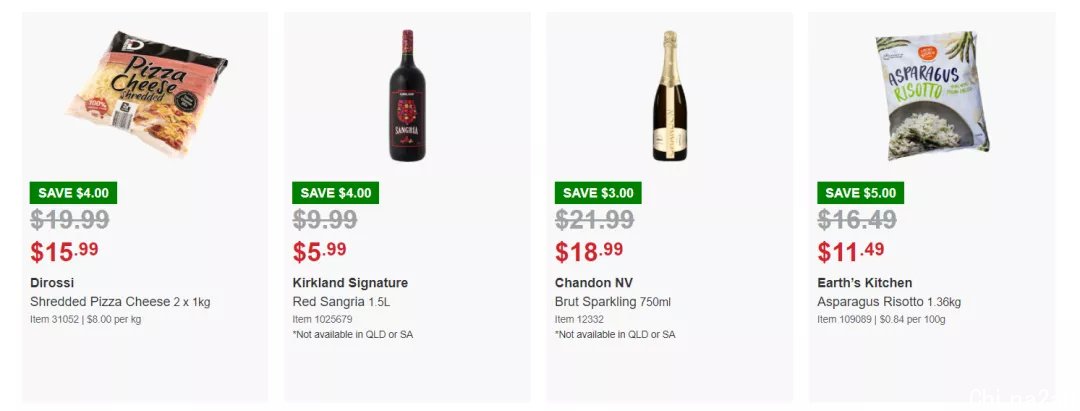1080x411 pixels.
Task: Click the SAVE $5.00 badge on Risotto
Action: pos(860,193)
